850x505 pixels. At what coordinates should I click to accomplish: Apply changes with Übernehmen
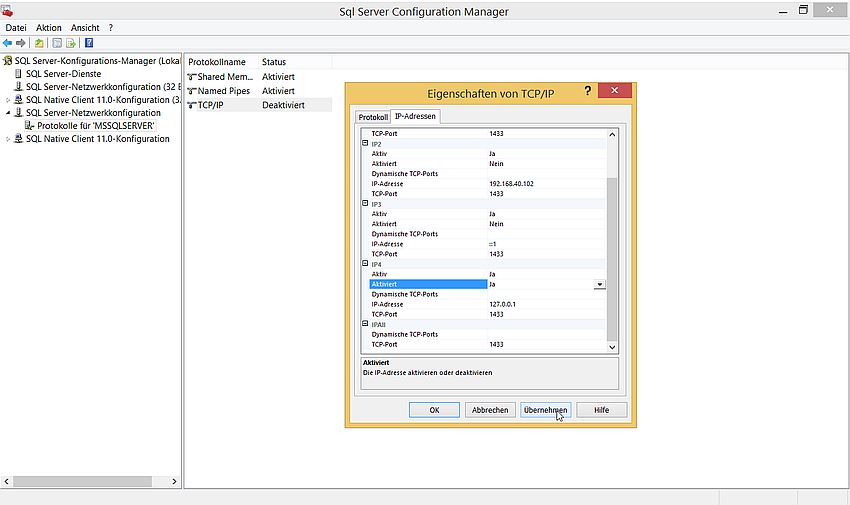coord(545,410)
